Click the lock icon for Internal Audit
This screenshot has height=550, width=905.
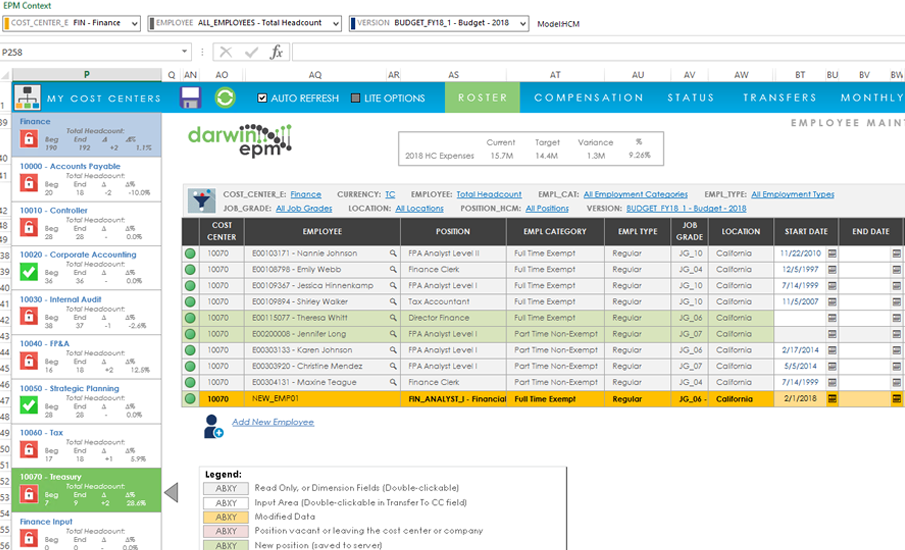click(29, 316)
